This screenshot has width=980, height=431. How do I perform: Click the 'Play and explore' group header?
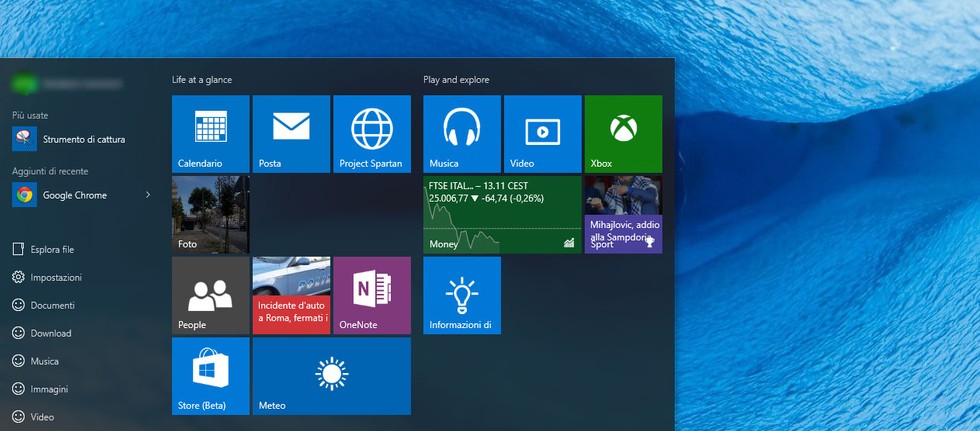click(456, 80)
